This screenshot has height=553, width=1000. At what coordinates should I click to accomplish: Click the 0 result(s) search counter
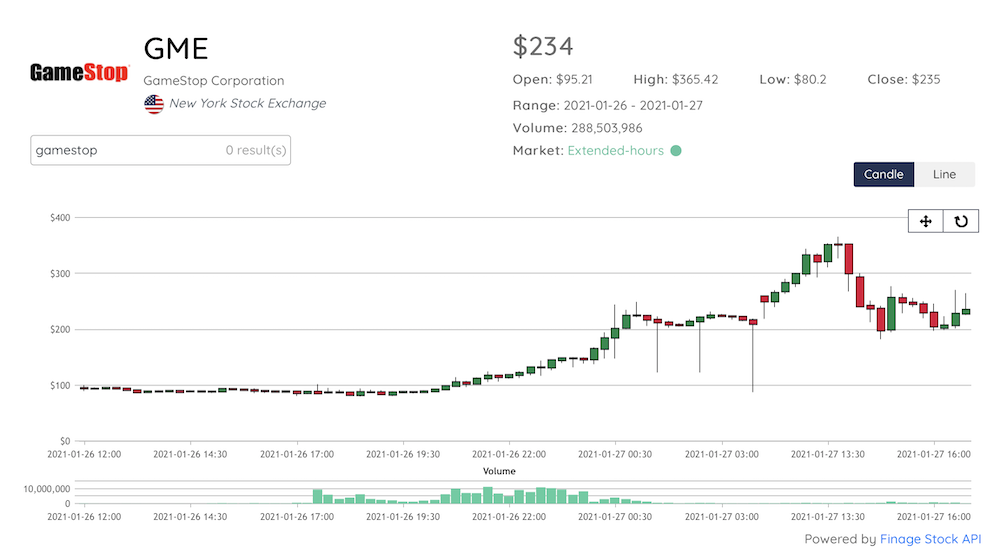pos(256,150)
